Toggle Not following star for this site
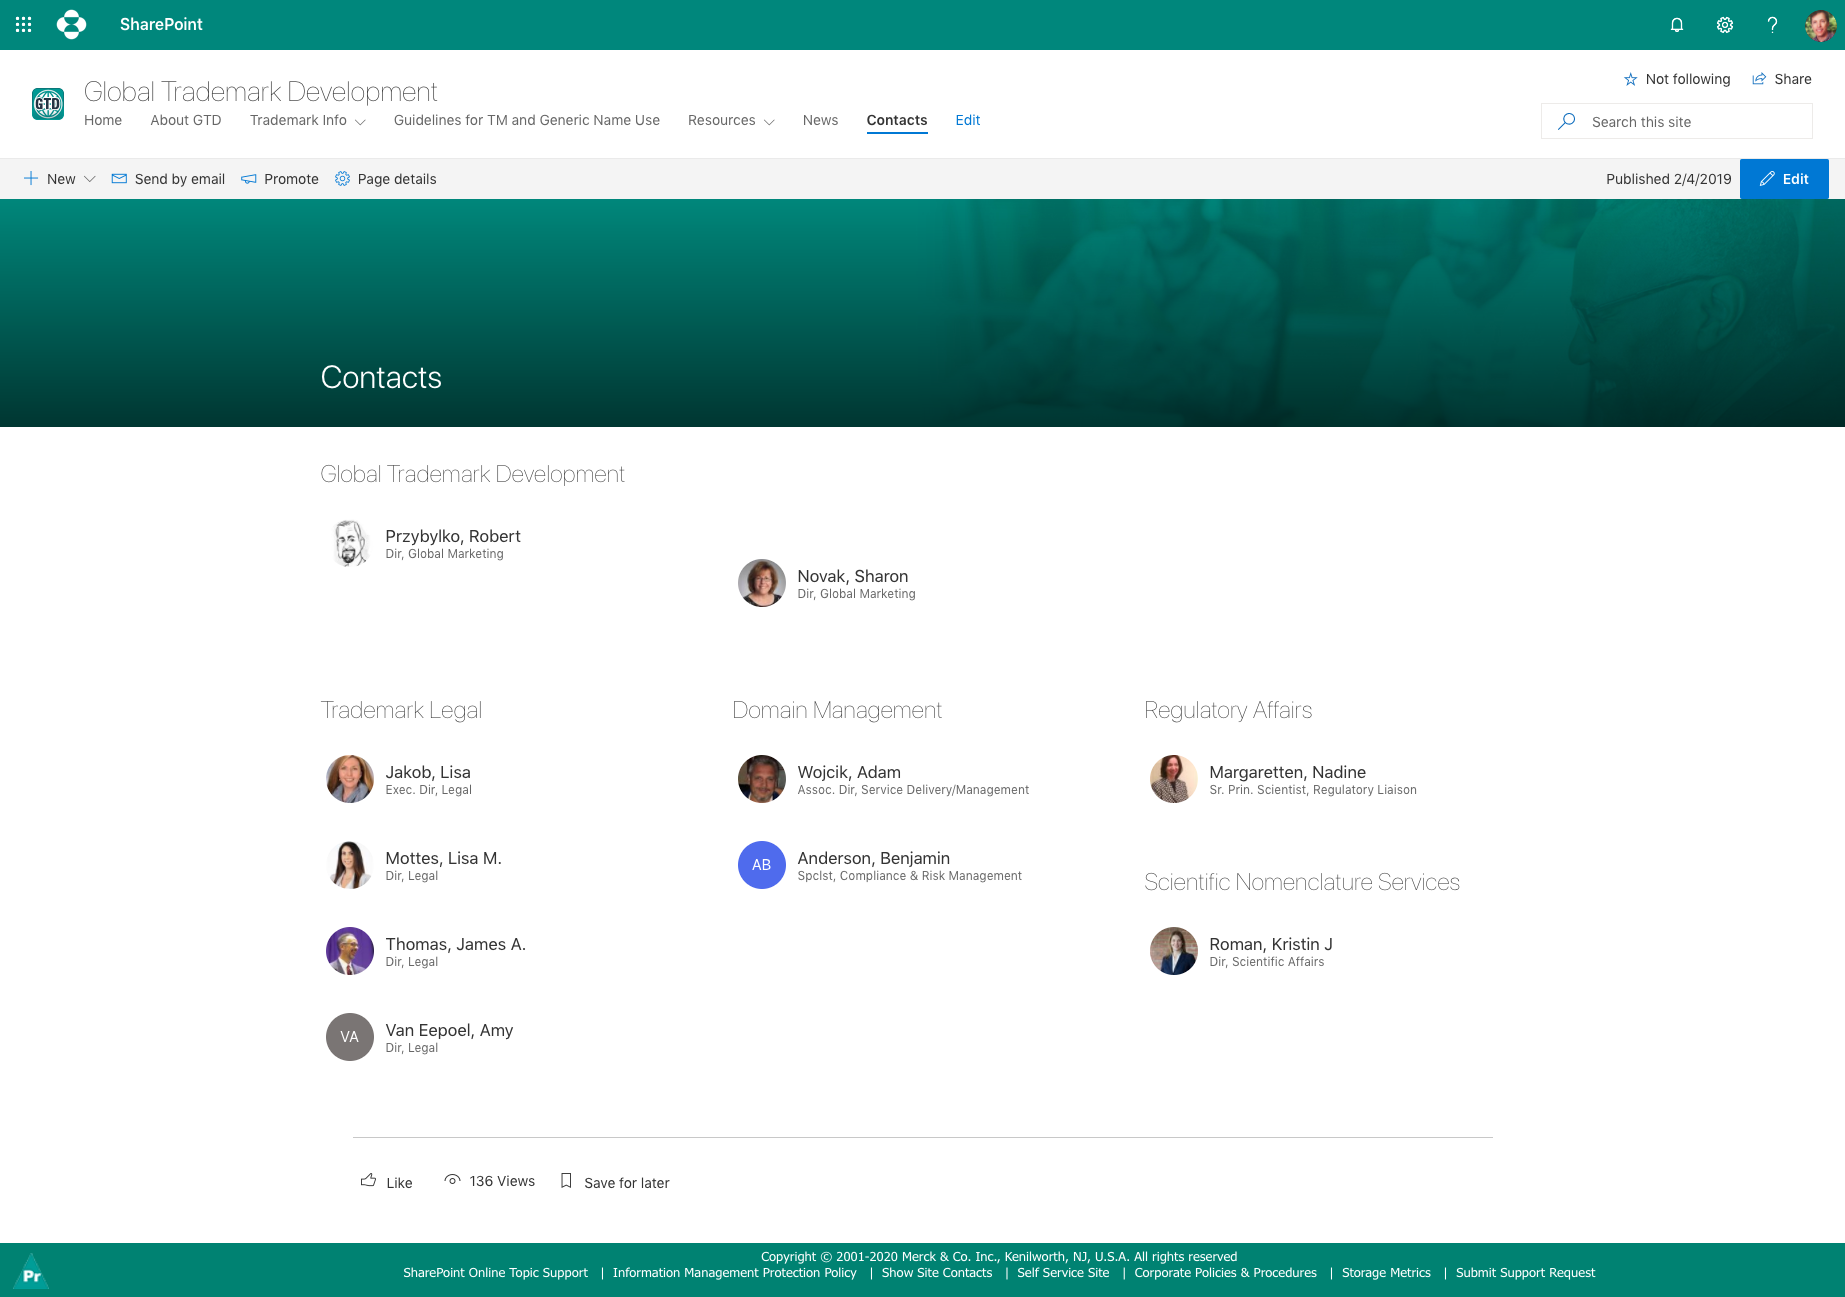The image size is (1845, 1297). pos(1676,79)
